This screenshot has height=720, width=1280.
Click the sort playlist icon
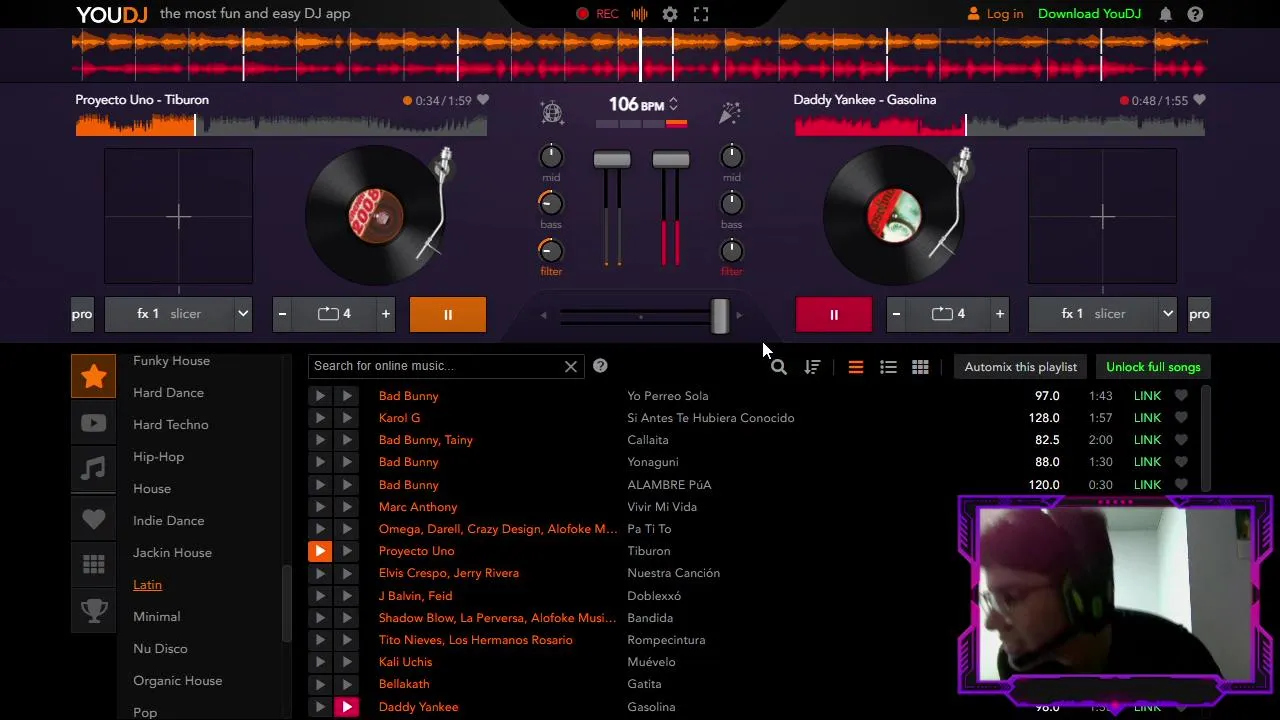[x=812, y=367]
